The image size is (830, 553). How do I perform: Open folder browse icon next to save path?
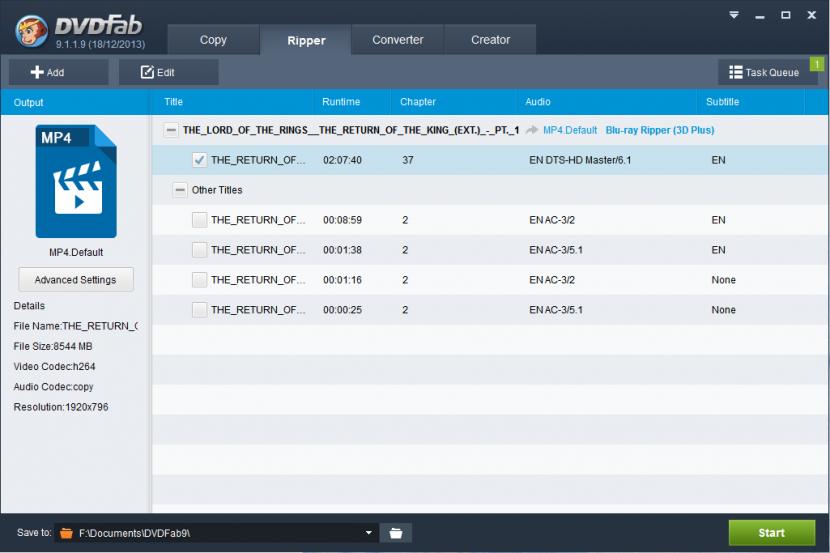tap(396, 533)
